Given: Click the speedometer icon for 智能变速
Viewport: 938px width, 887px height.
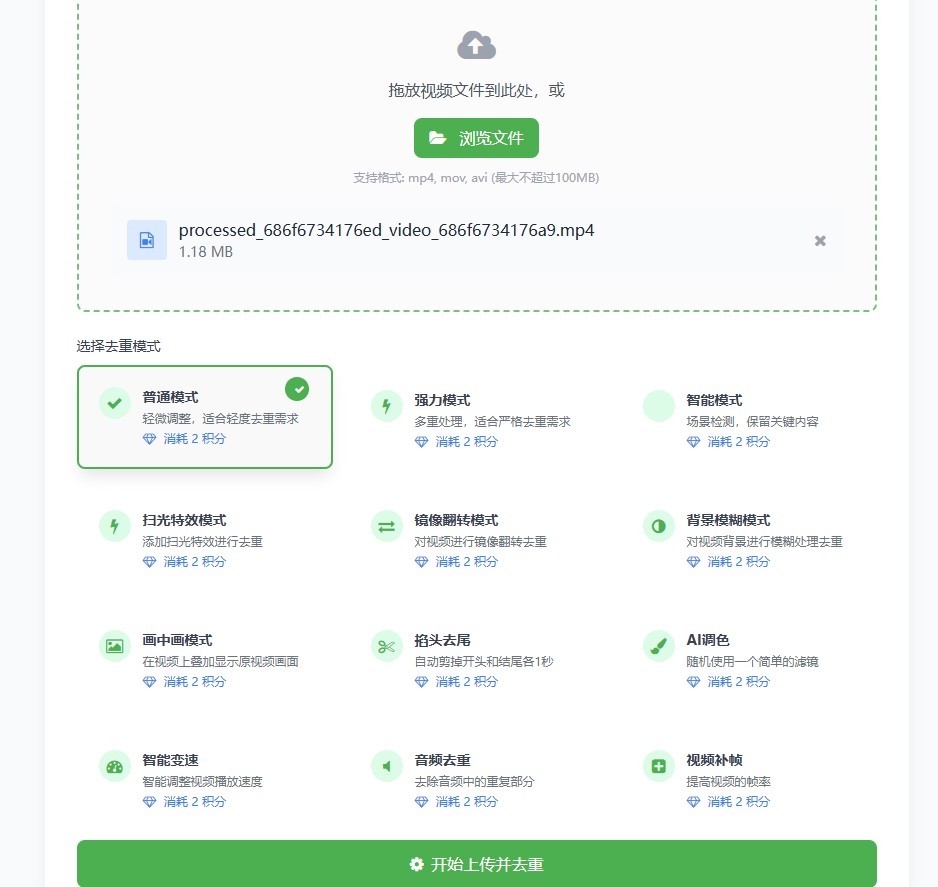Looking at the screenshot, I should (x=115, y=766).
